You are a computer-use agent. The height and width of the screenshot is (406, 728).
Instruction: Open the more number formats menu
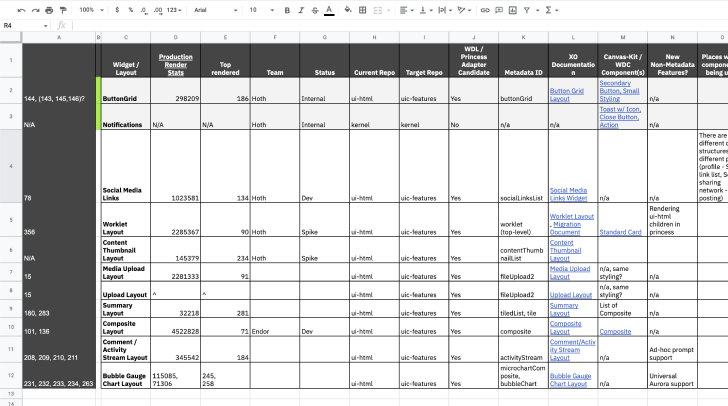point(175,9)
